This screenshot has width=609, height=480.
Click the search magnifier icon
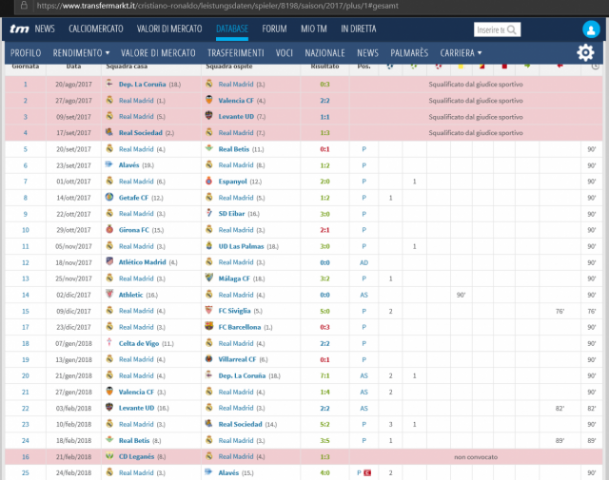(x=512, y=30)
